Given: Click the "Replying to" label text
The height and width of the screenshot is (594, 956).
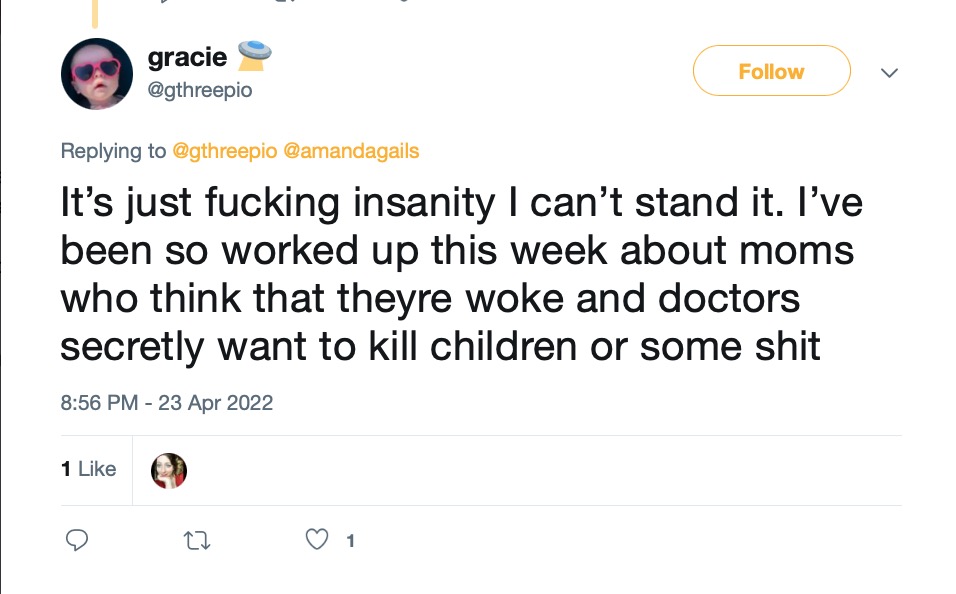Looking at the screenshot, I should coord(113,151).
